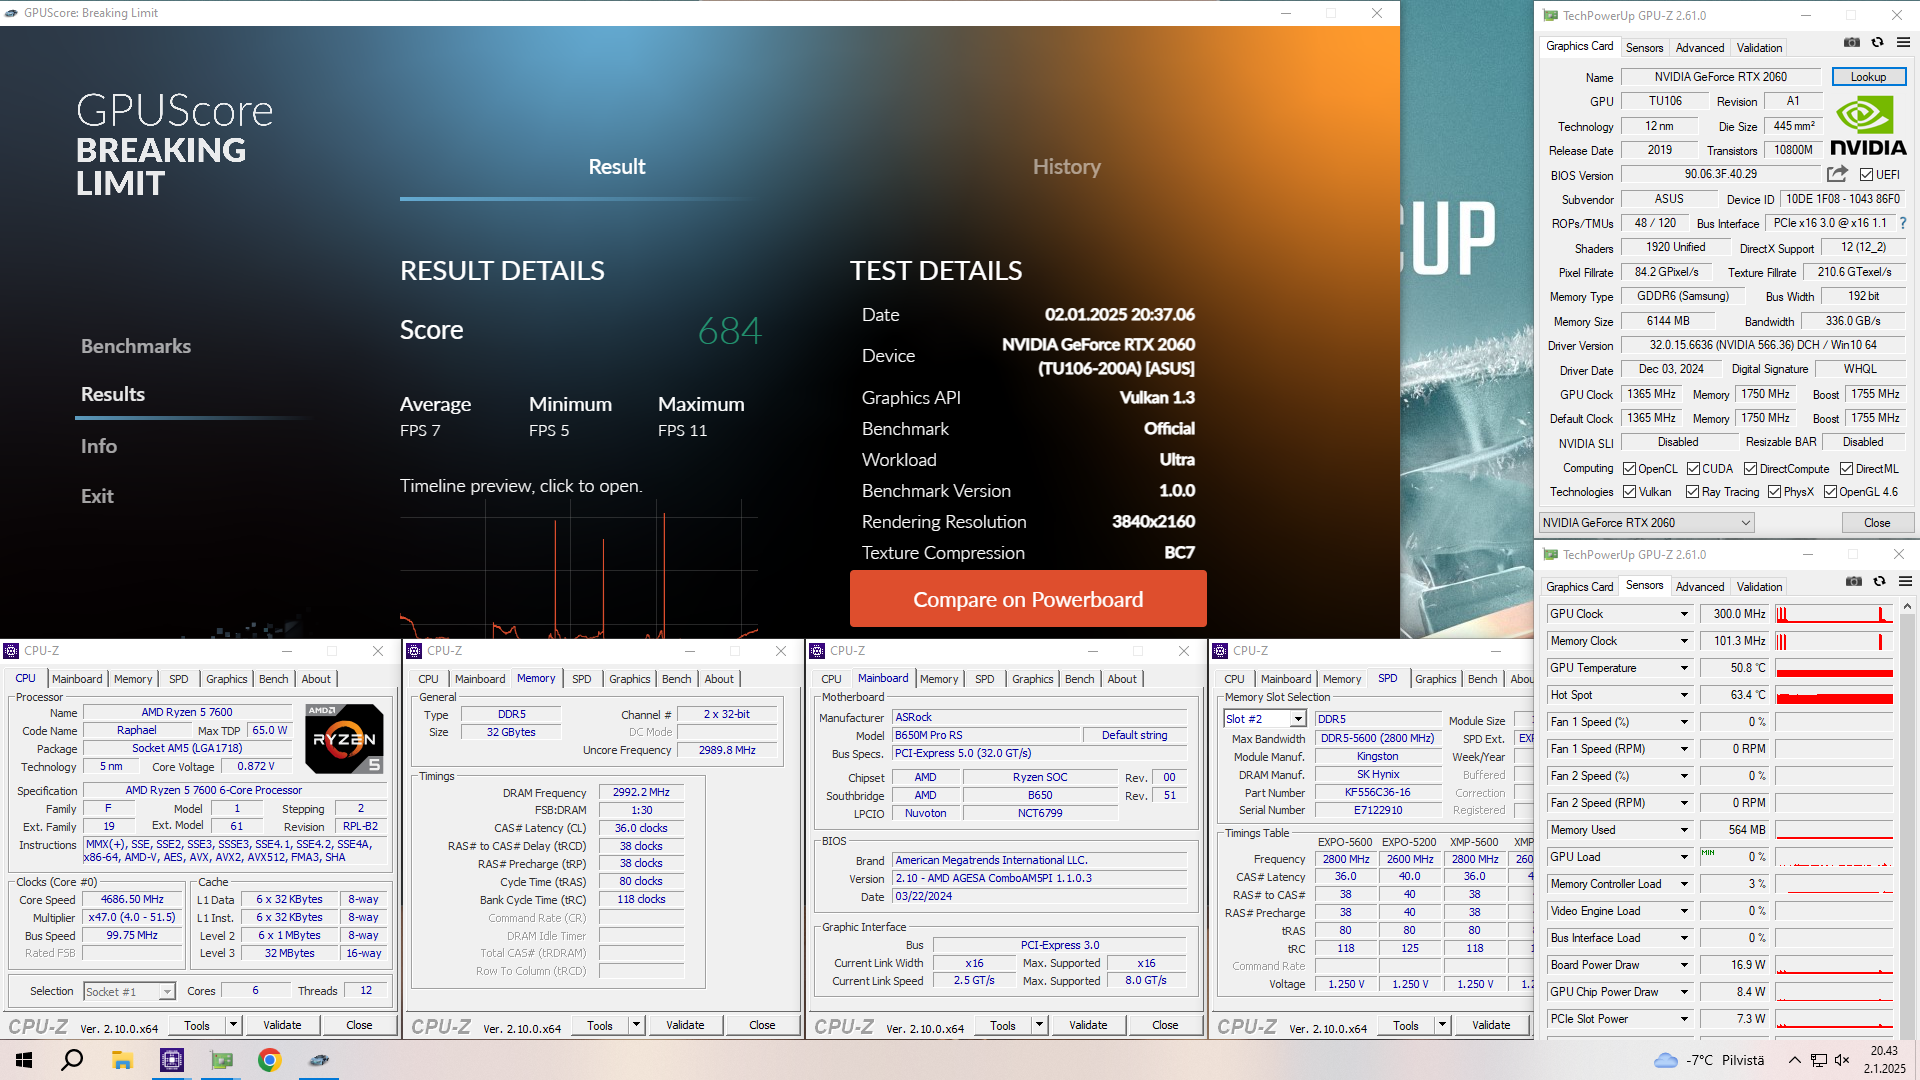
Task: Open the Memory Used sensor dropdown
Action: (1684, 830)
